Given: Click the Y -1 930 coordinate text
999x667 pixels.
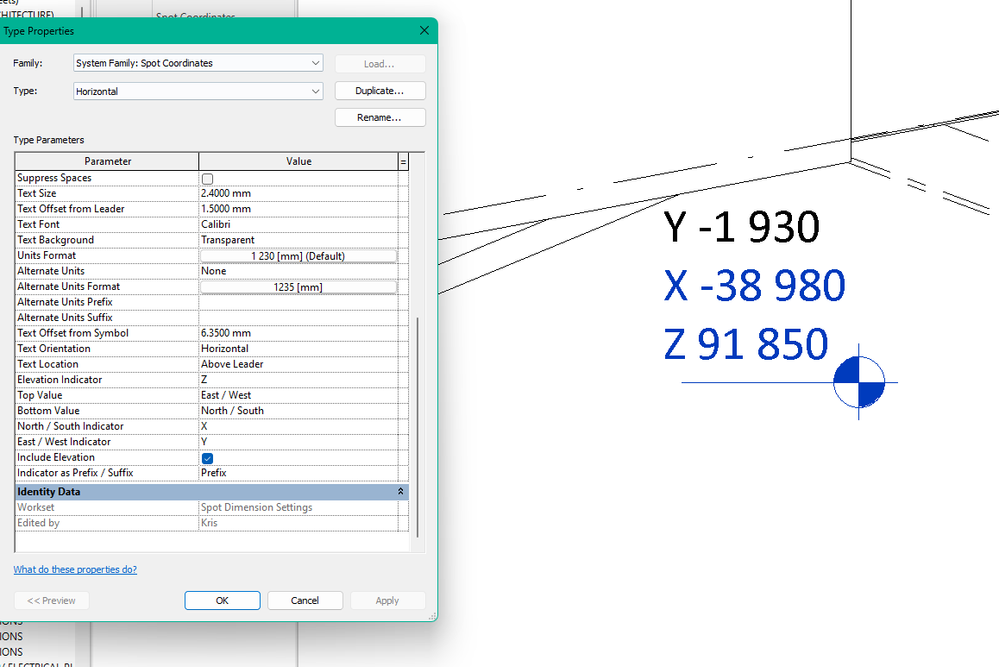Looking at the screenshot, I should (x=741, y=227).
